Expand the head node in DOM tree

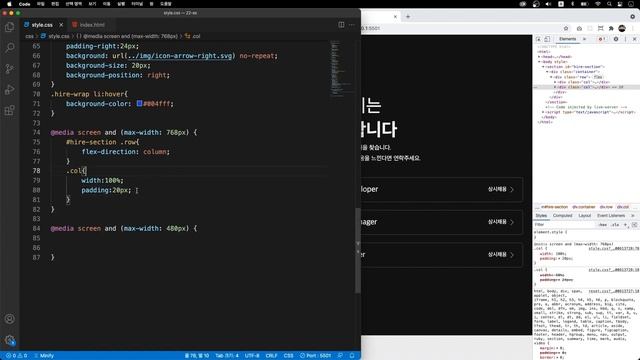click(539, 57)
